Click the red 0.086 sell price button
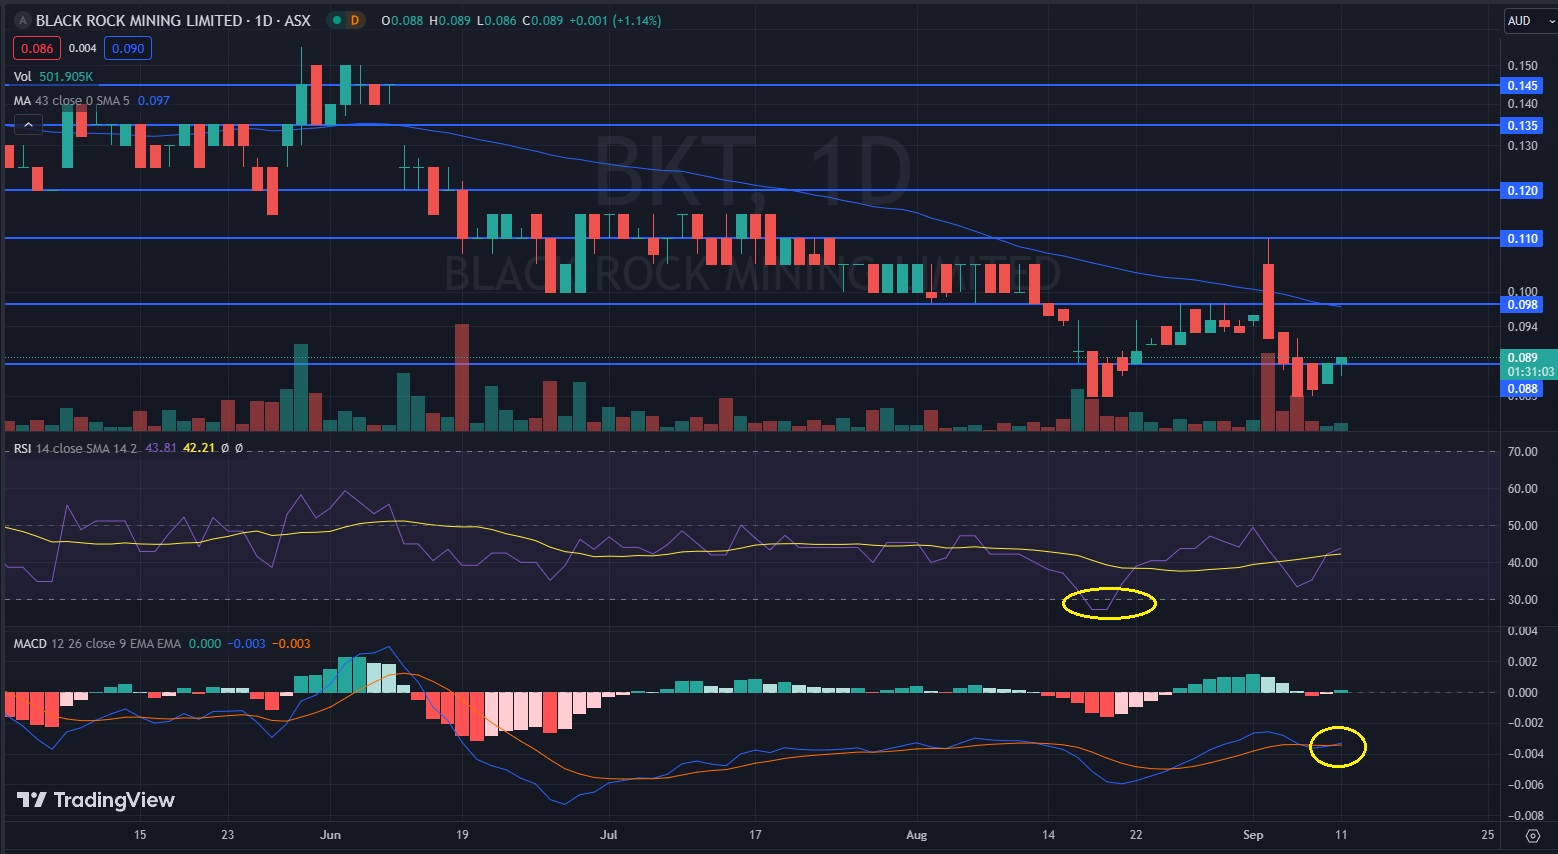Image resolution: width=1558 pixels, height=854 pixels. pyautogui.click(x=37, y=48)
